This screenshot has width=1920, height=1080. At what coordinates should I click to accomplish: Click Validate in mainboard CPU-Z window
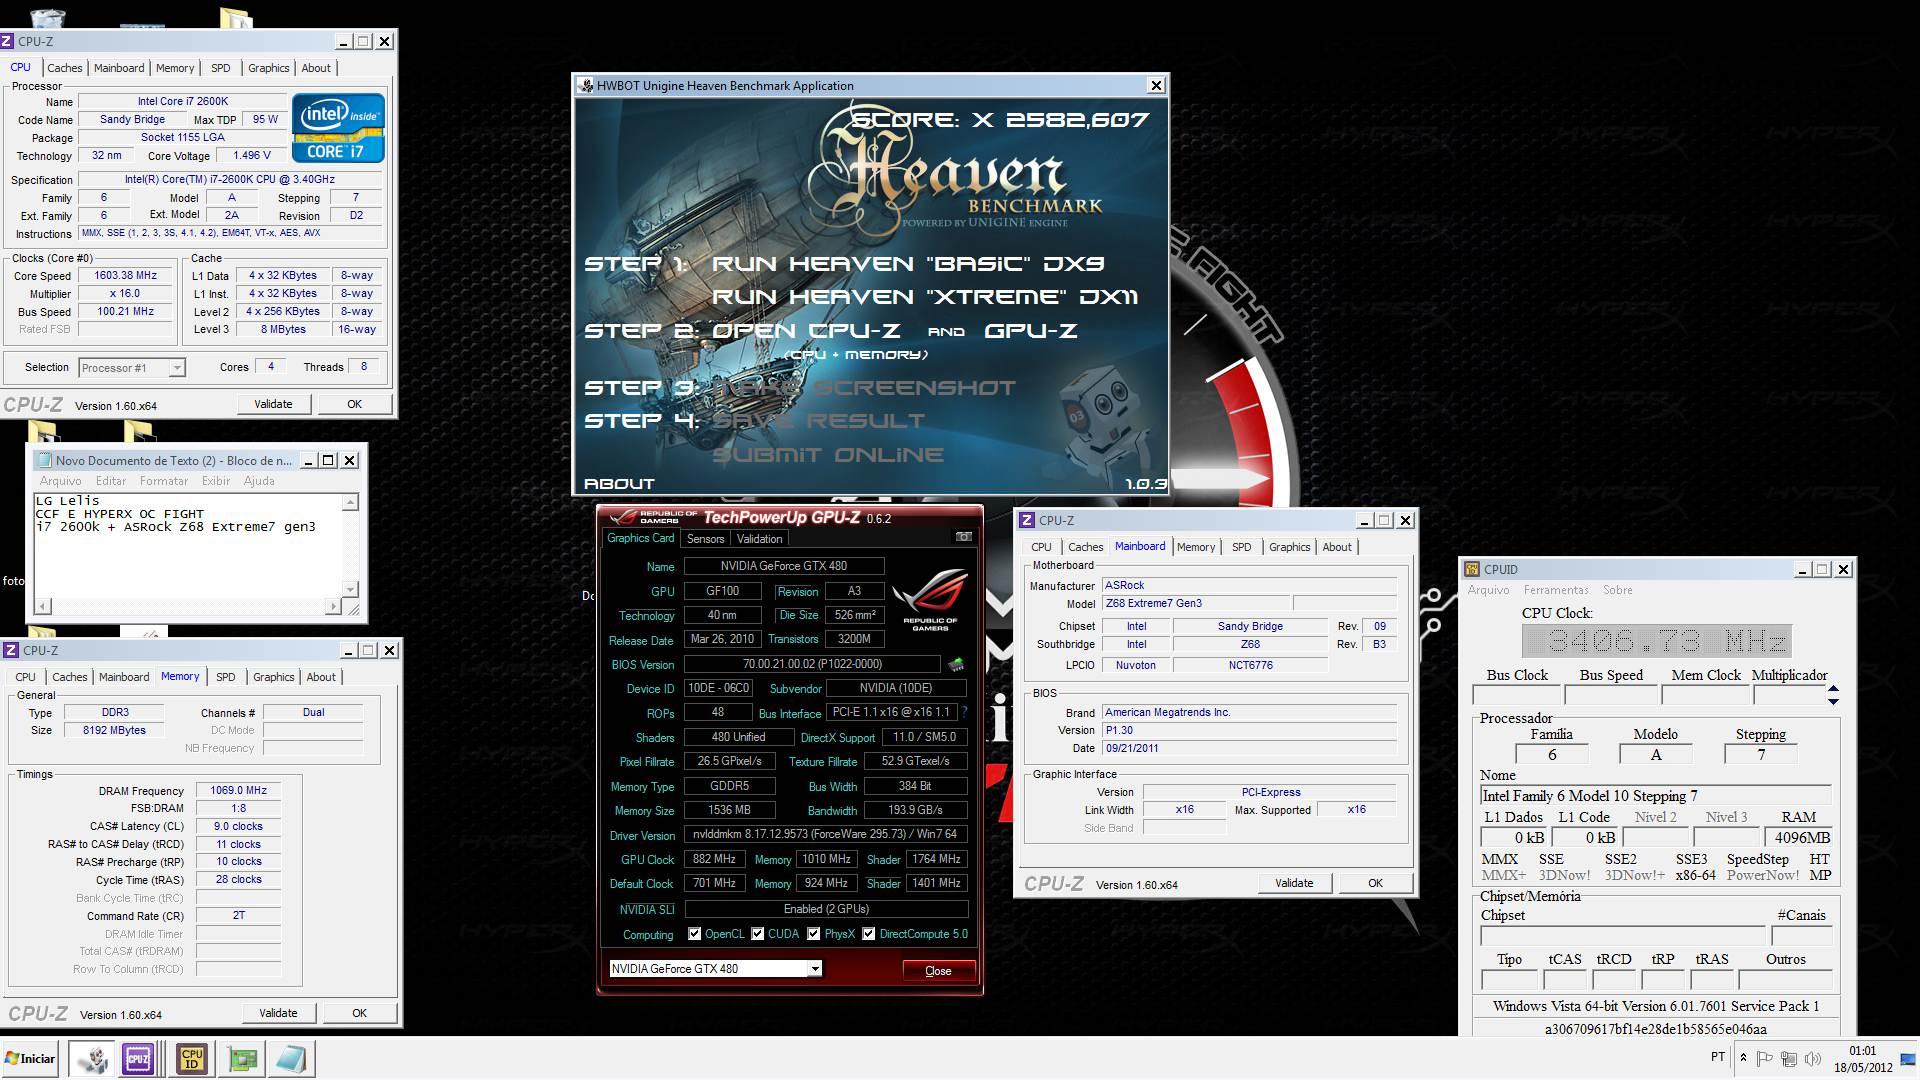click(1294, 883)
